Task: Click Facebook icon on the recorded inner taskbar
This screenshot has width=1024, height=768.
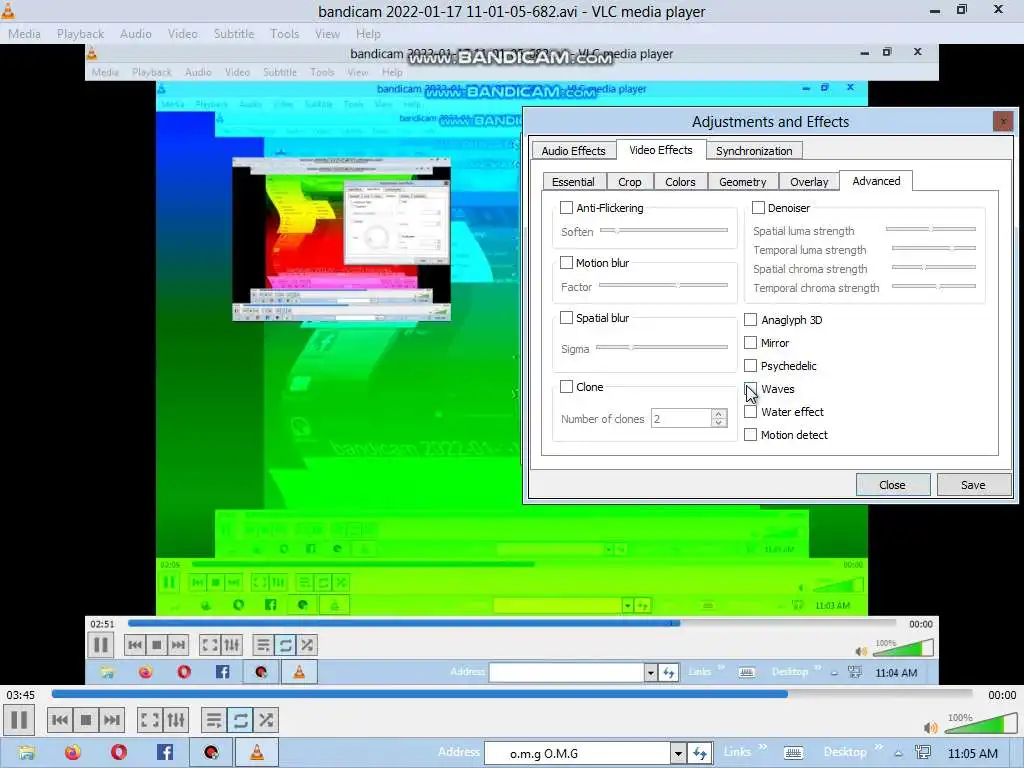Action: tap(222, 672)
